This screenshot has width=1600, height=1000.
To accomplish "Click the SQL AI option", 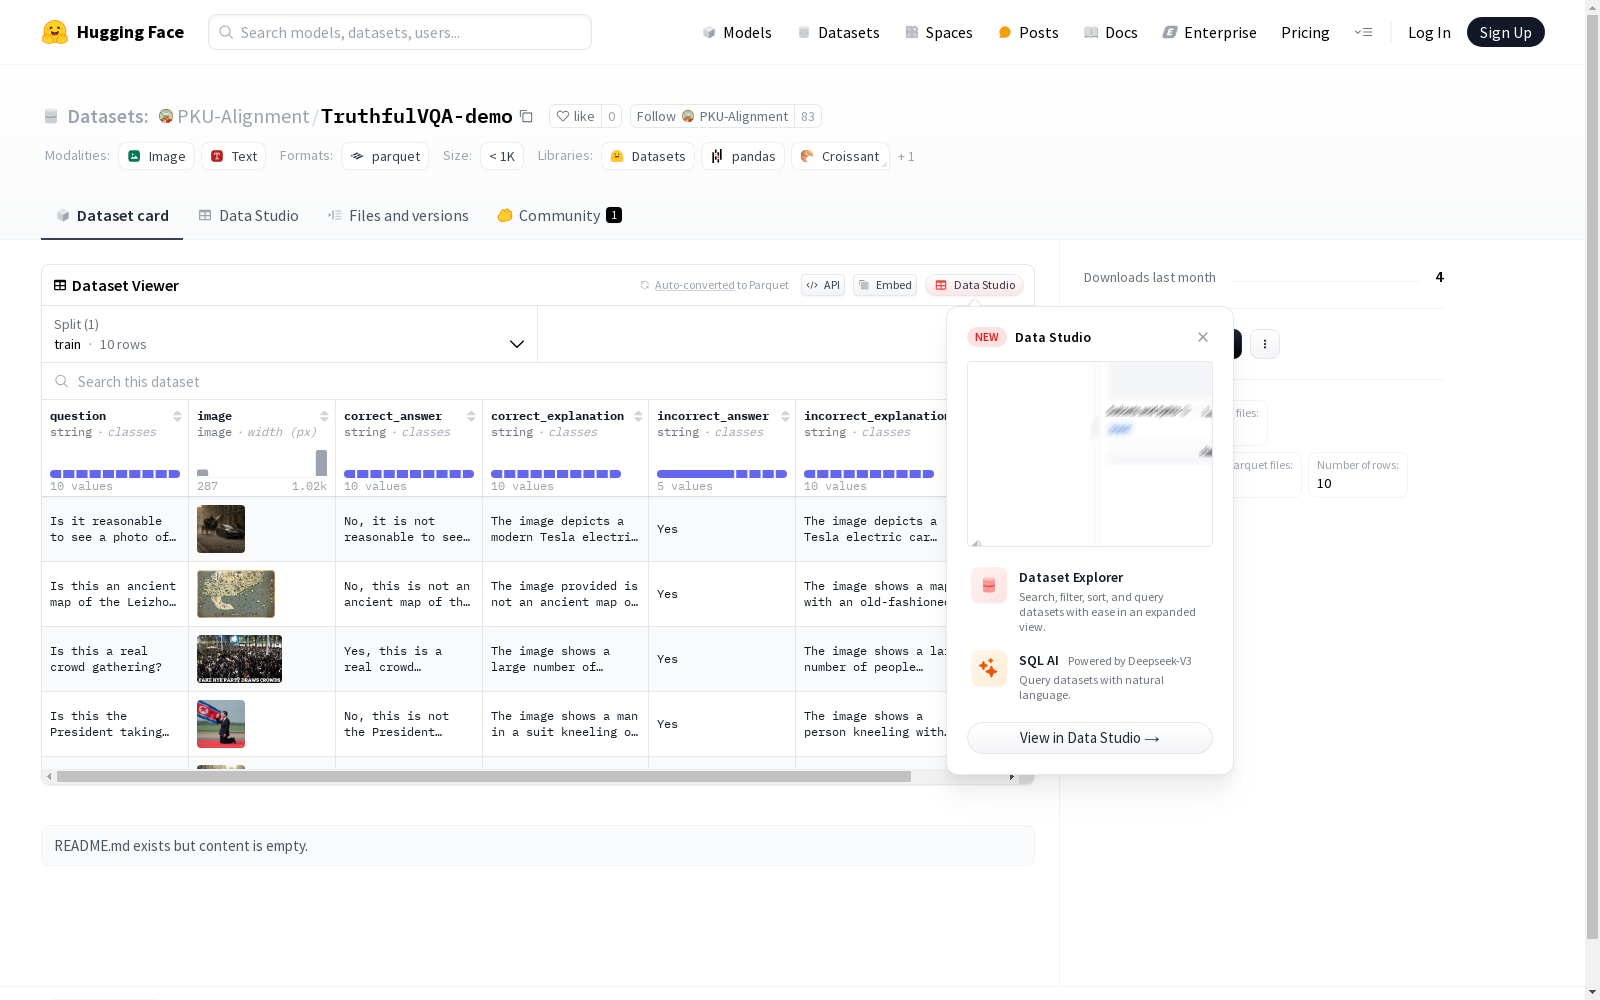I will pyautogui.click(x=1090, y=677).
